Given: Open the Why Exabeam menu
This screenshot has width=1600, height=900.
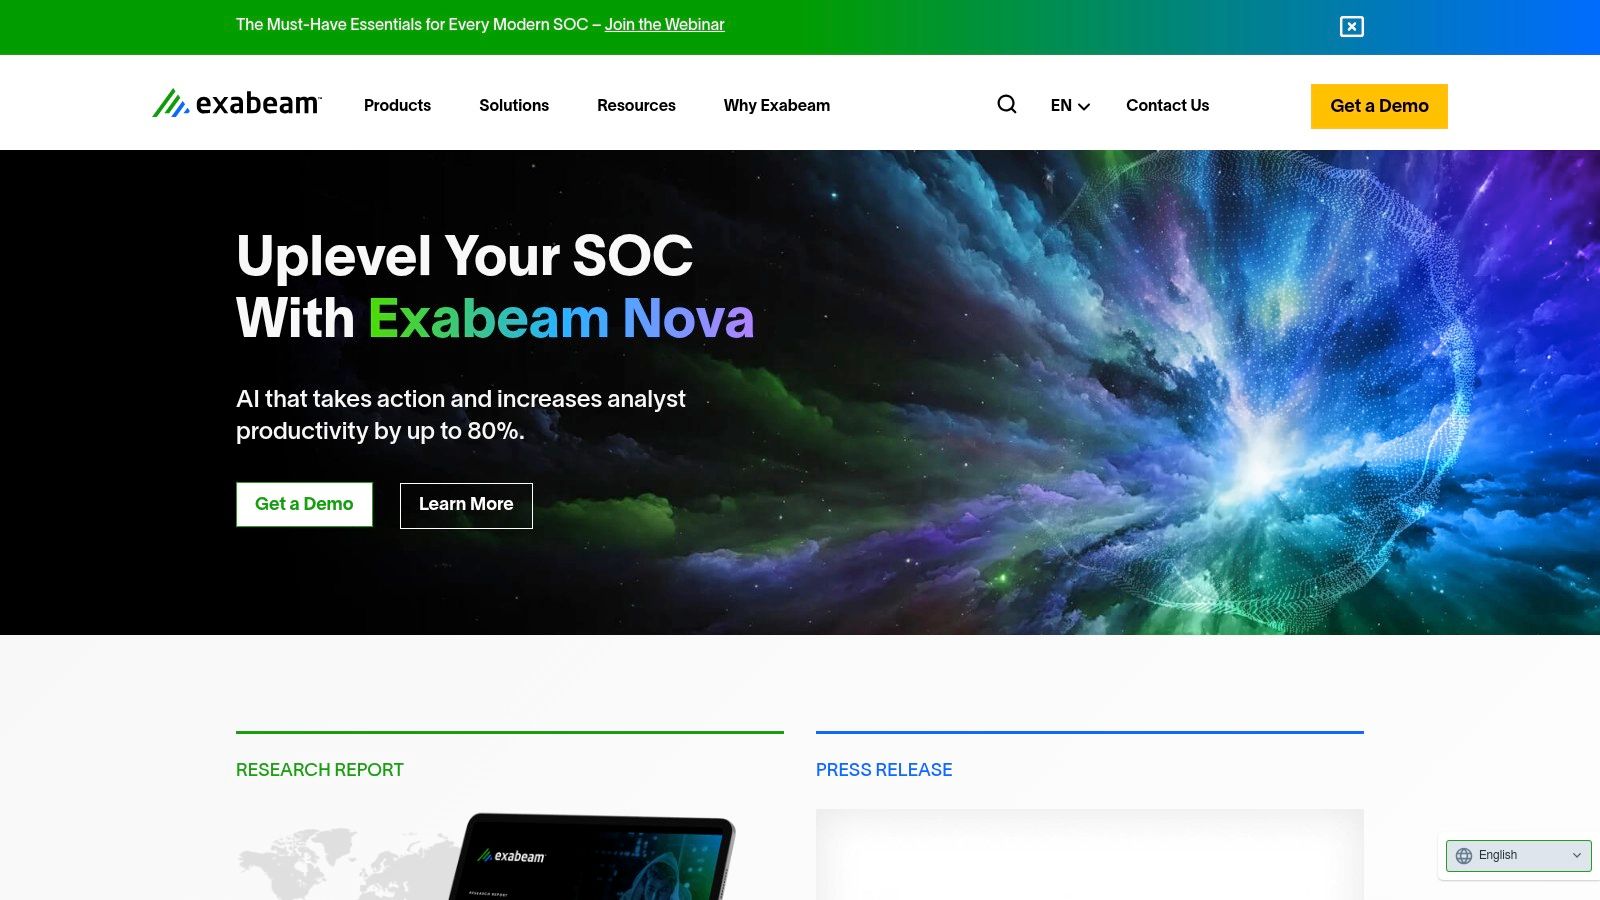Looking at the screenshot, I should point(777,105).
